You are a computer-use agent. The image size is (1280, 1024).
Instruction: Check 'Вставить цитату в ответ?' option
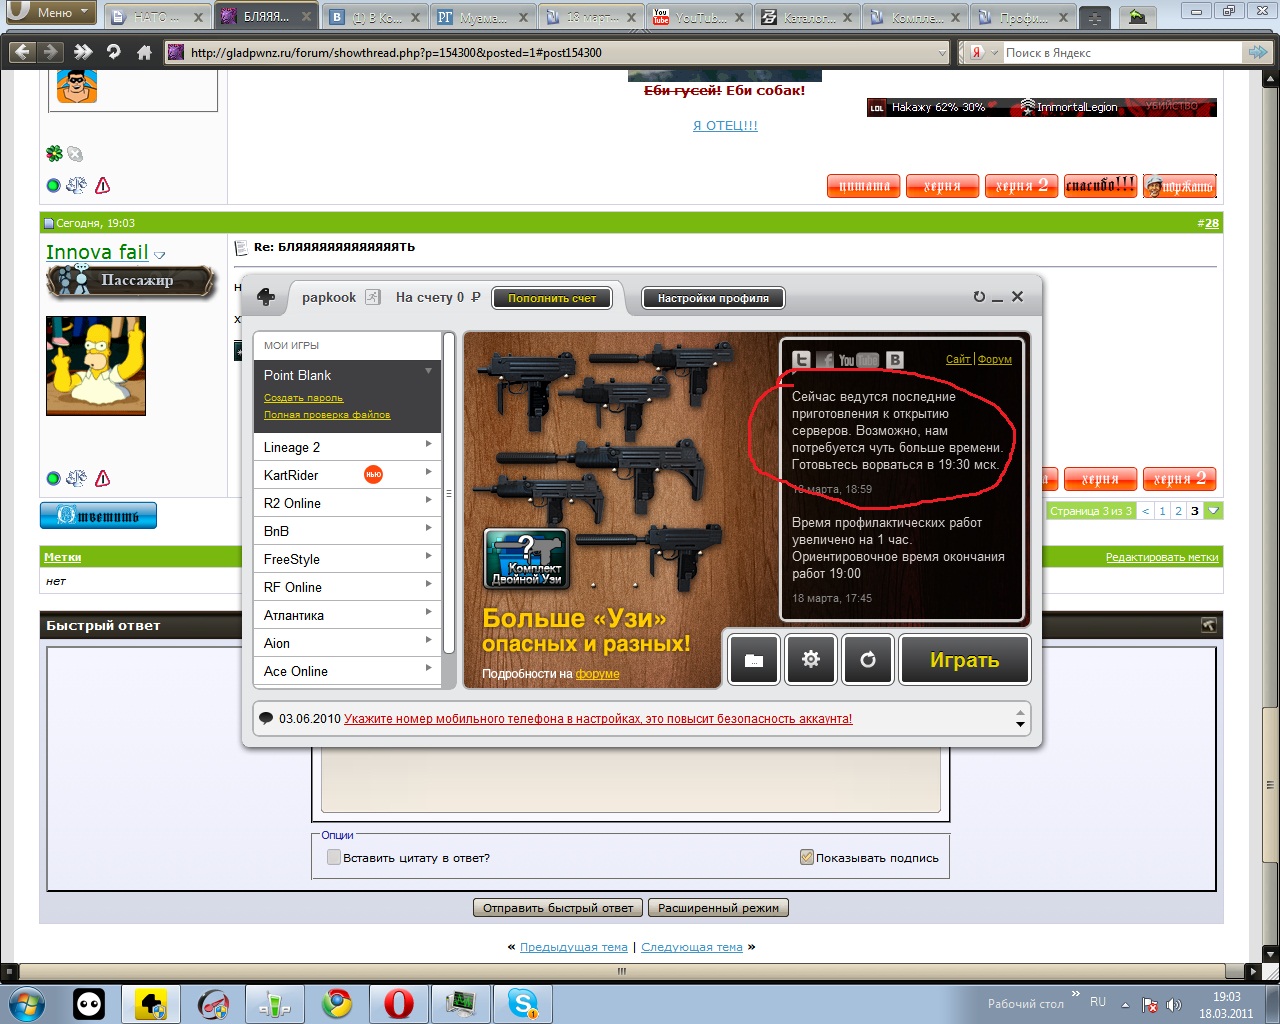point(334,857)
